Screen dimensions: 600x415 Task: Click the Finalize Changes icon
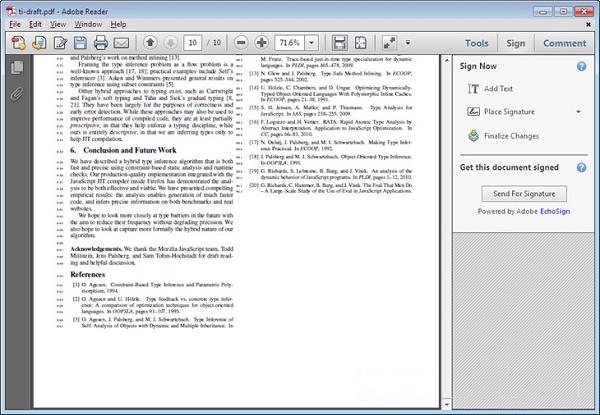[x=473, y=136]
